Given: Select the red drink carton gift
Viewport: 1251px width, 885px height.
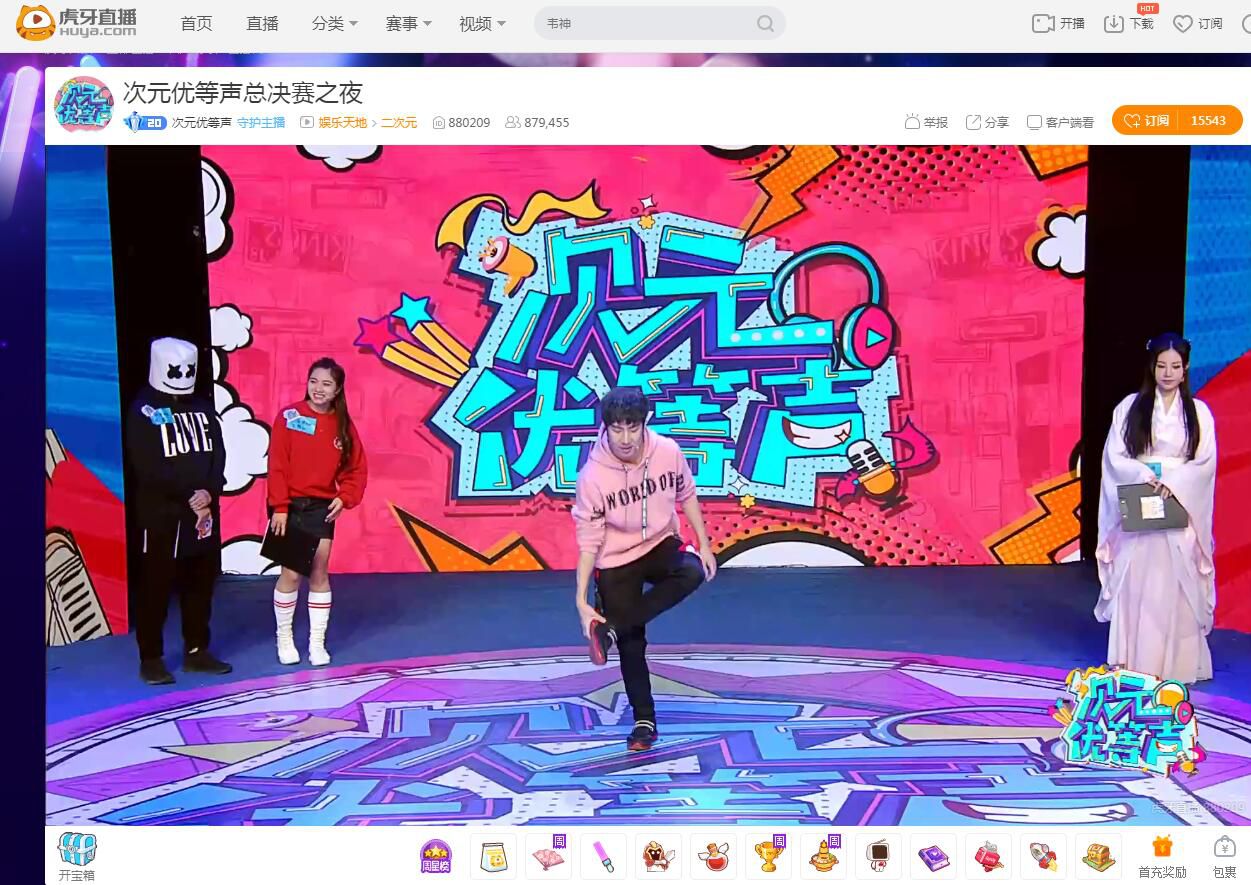Looking at the screenshot, I should point(988,857).
